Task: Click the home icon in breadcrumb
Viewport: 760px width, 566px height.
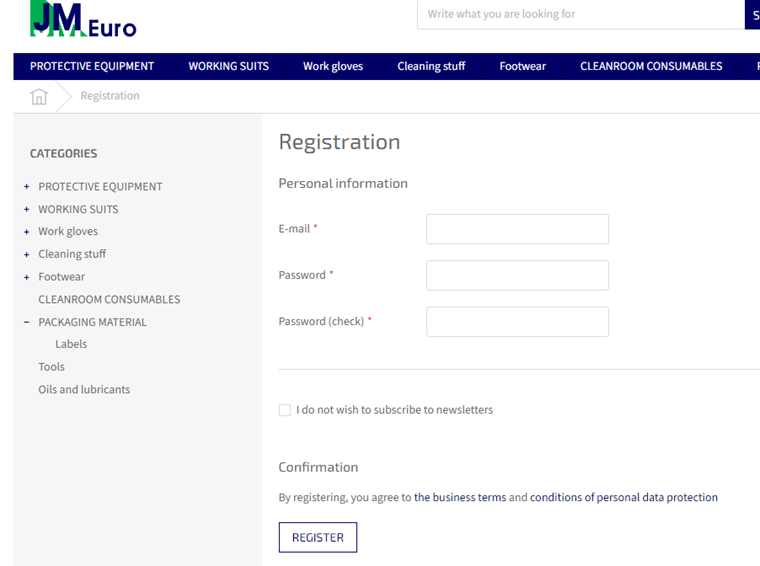Action: point(39,96)
